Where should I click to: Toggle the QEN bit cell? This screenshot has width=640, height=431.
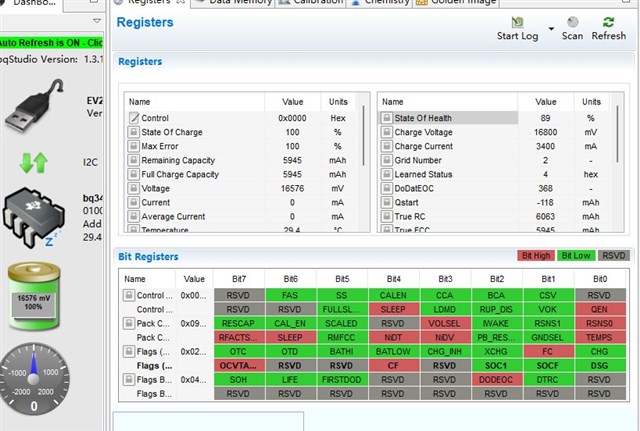(600, 309)
